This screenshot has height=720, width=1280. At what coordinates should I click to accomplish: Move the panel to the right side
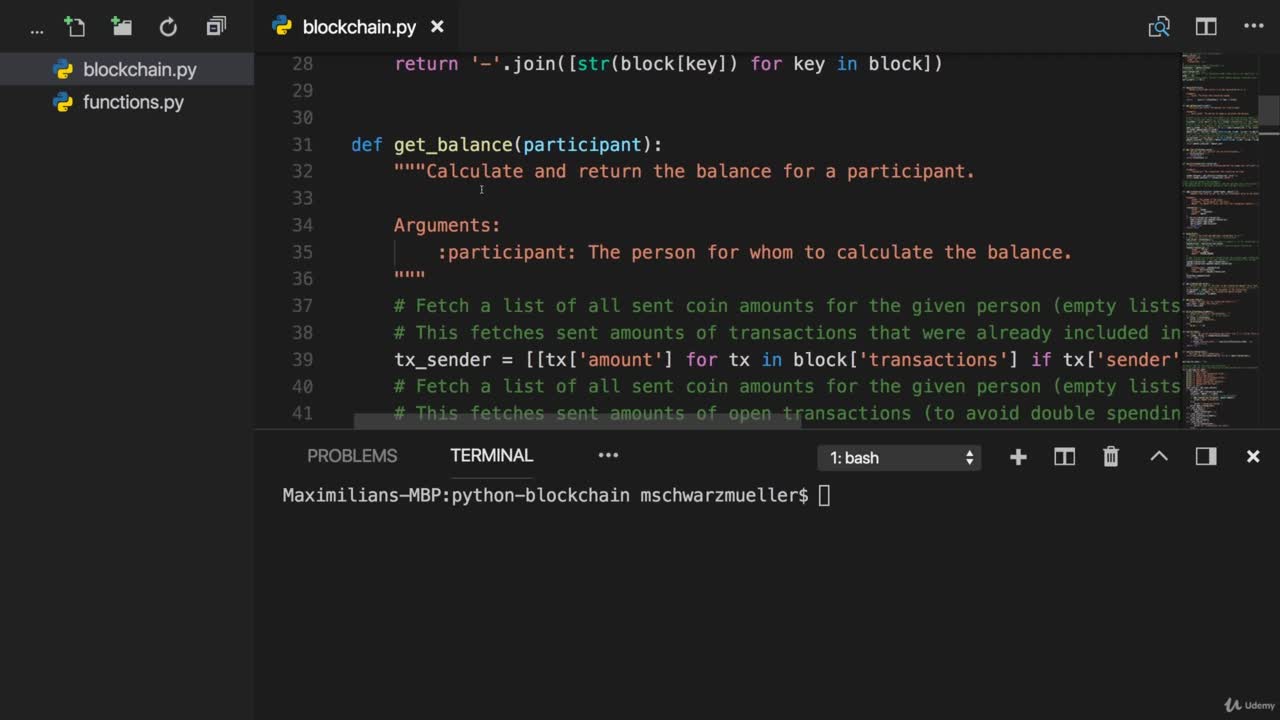(1206, 457)
